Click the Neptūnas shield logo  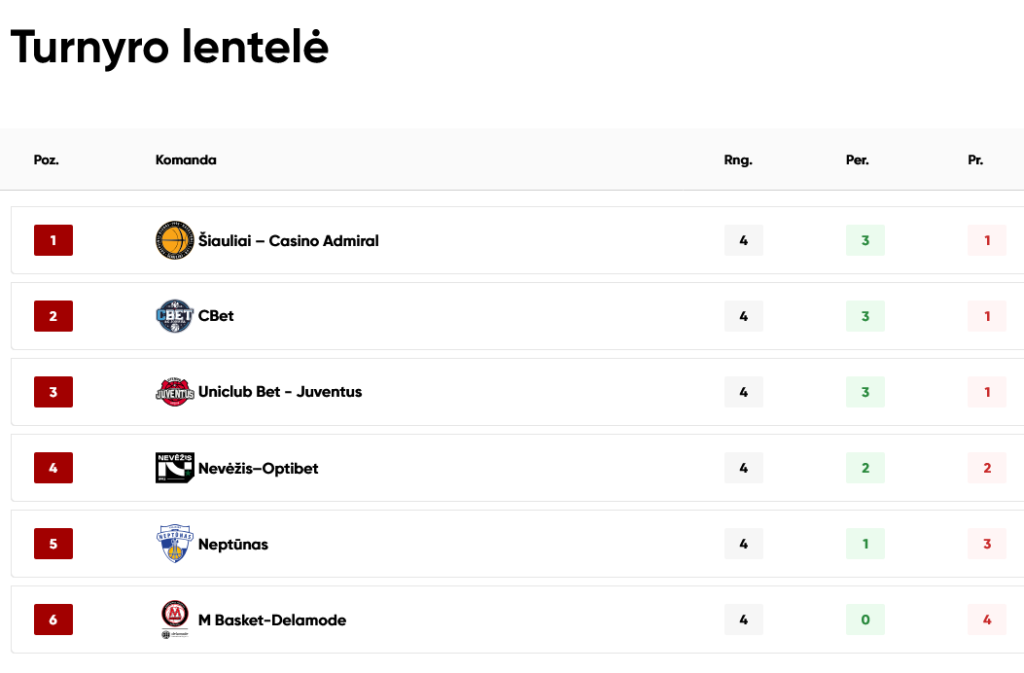click(x=174, y=543)
